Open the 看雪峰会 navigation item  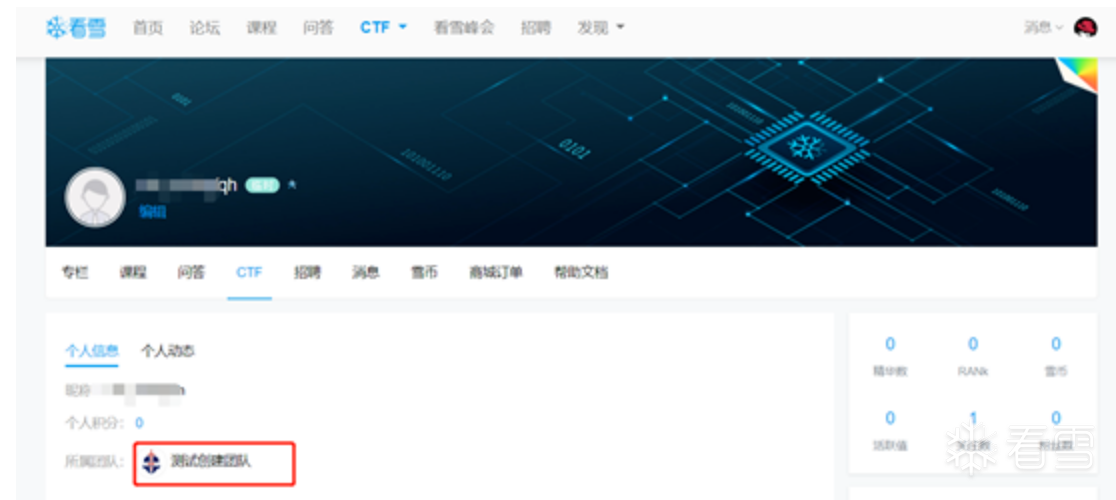(464, 28)
